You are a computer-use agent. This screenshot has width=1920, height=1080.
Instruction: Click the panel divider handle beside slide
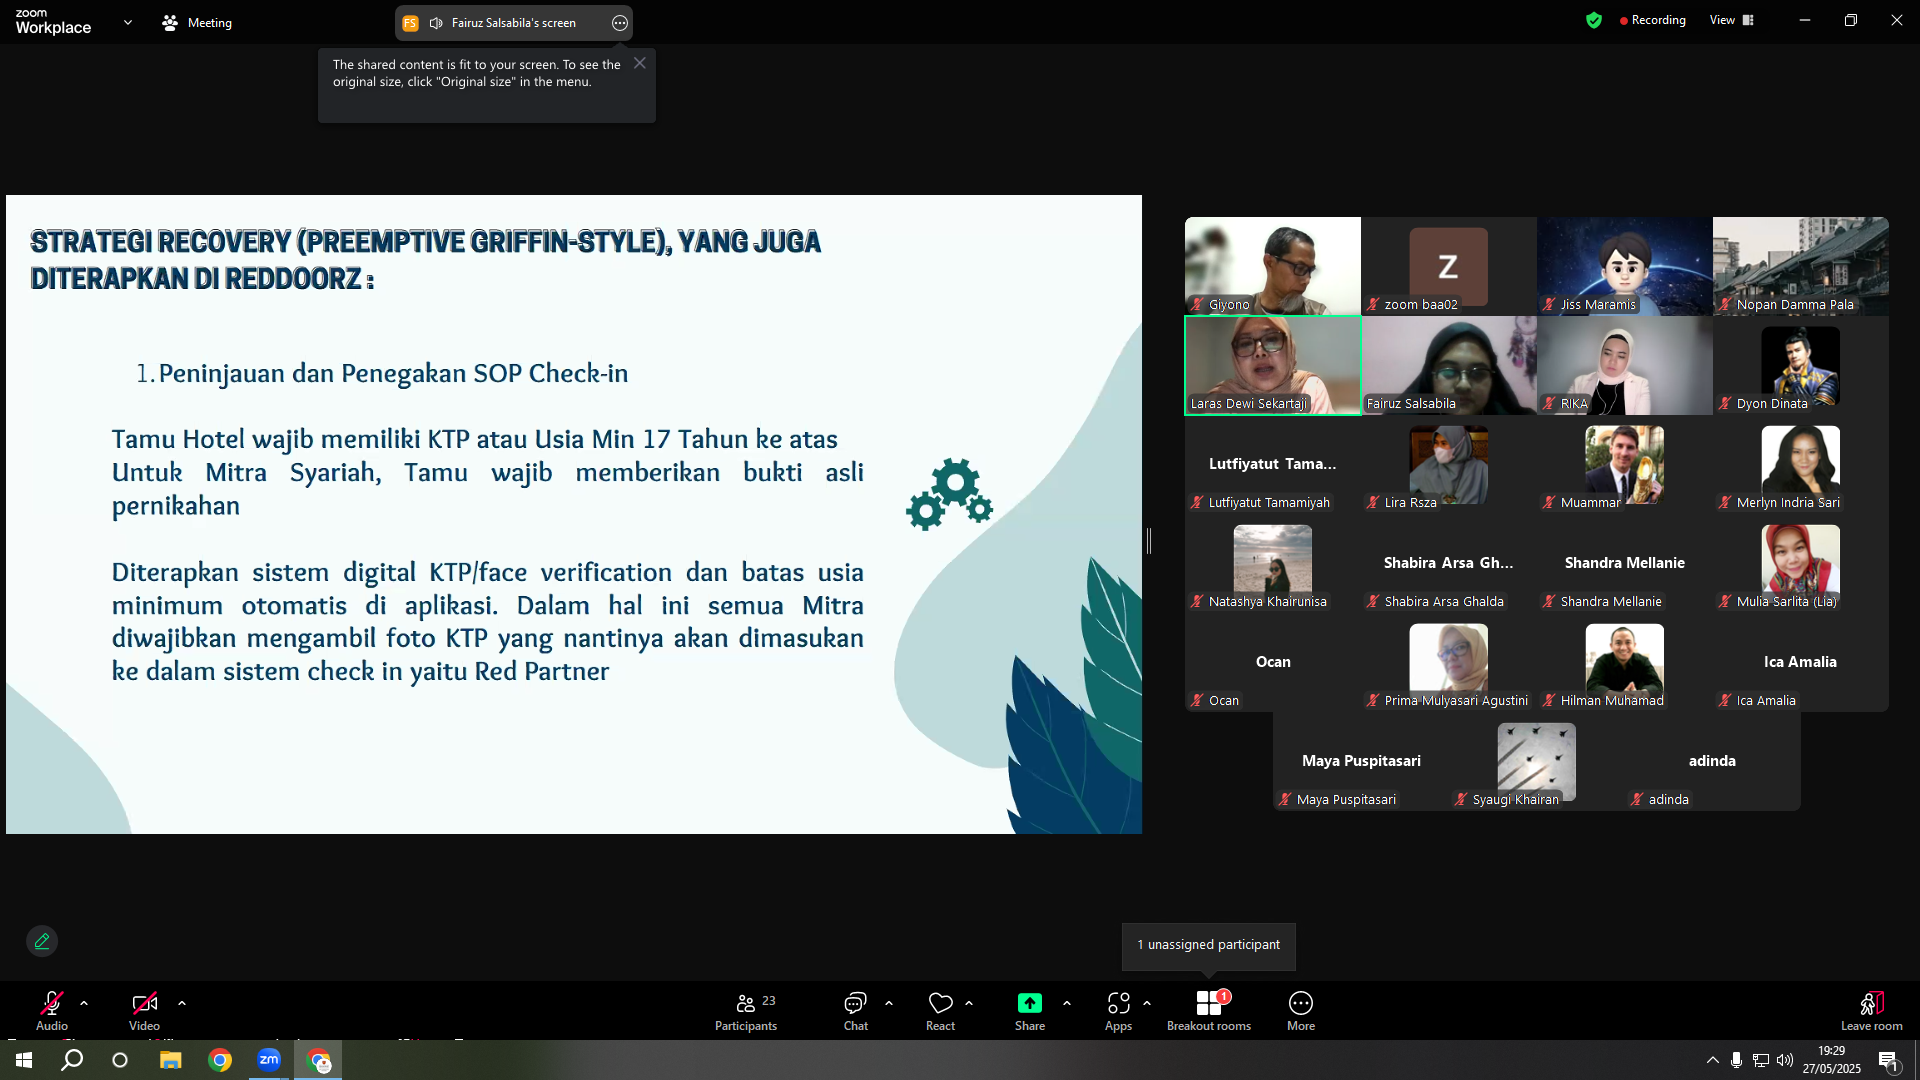[x=1149, y=541]
